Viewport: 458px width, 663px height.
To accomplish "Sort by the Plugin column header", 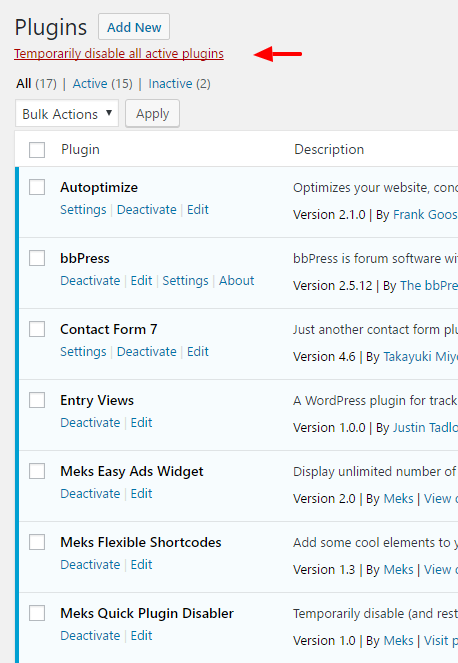I will point(80,150).
